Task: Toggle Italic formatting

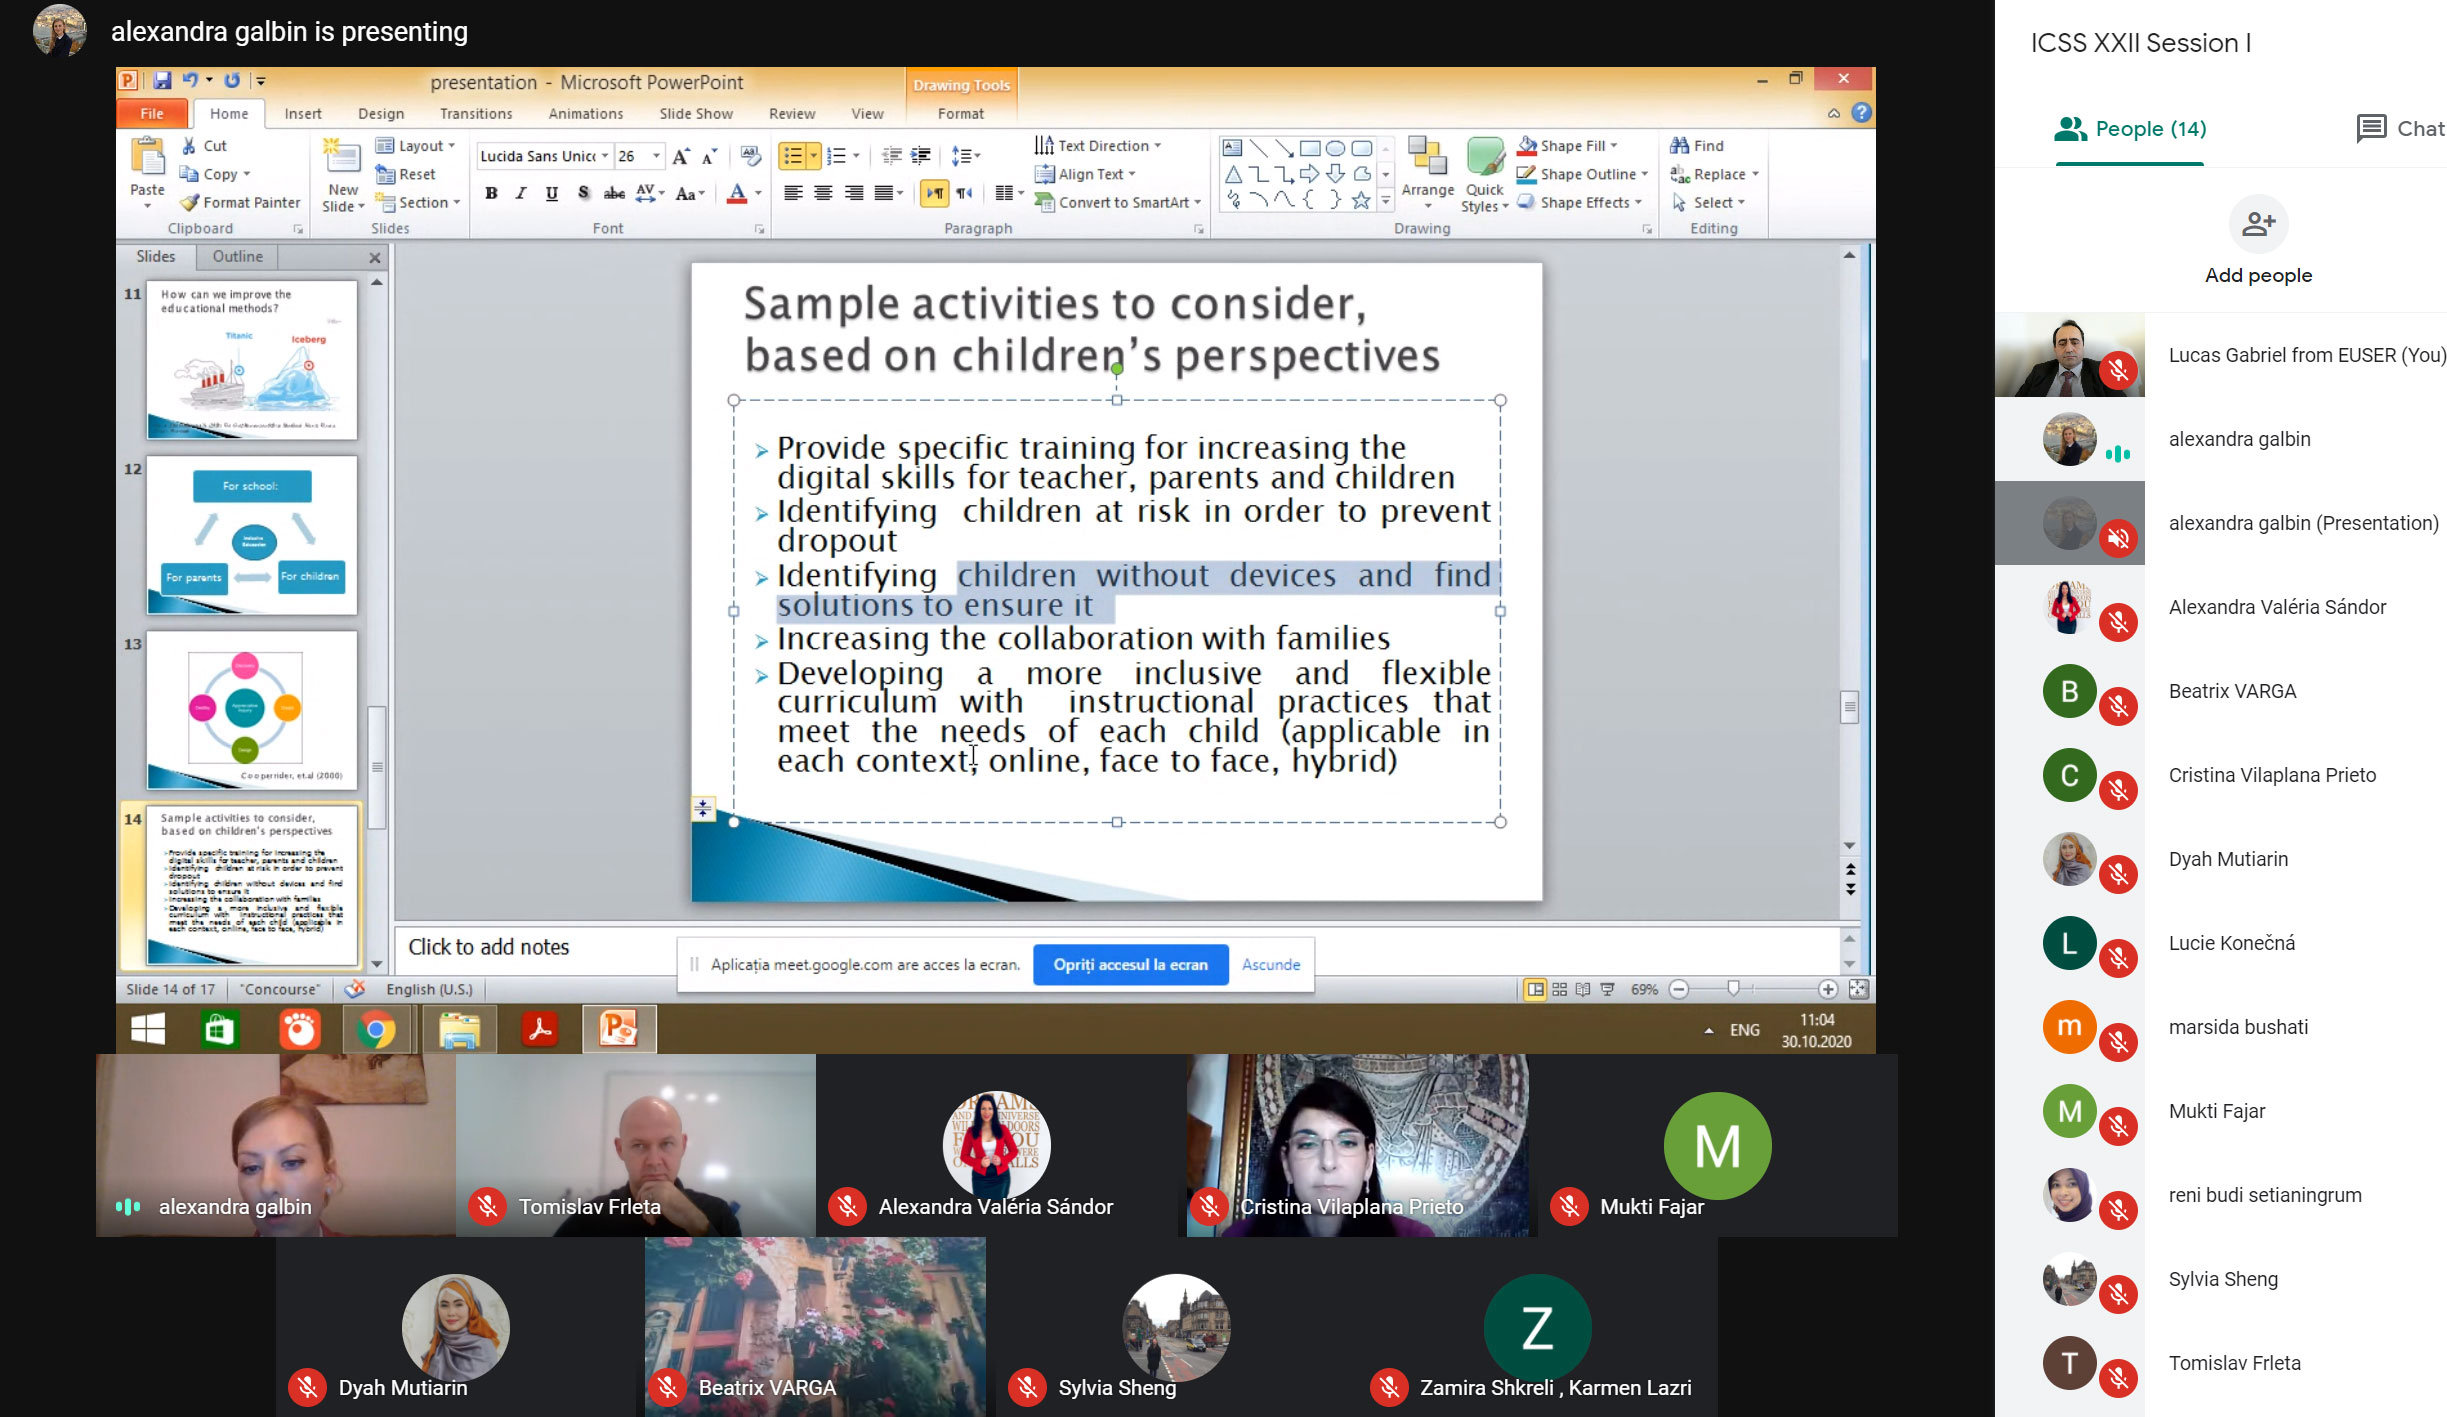Action: pyautogui.click(x=521, y=193)
